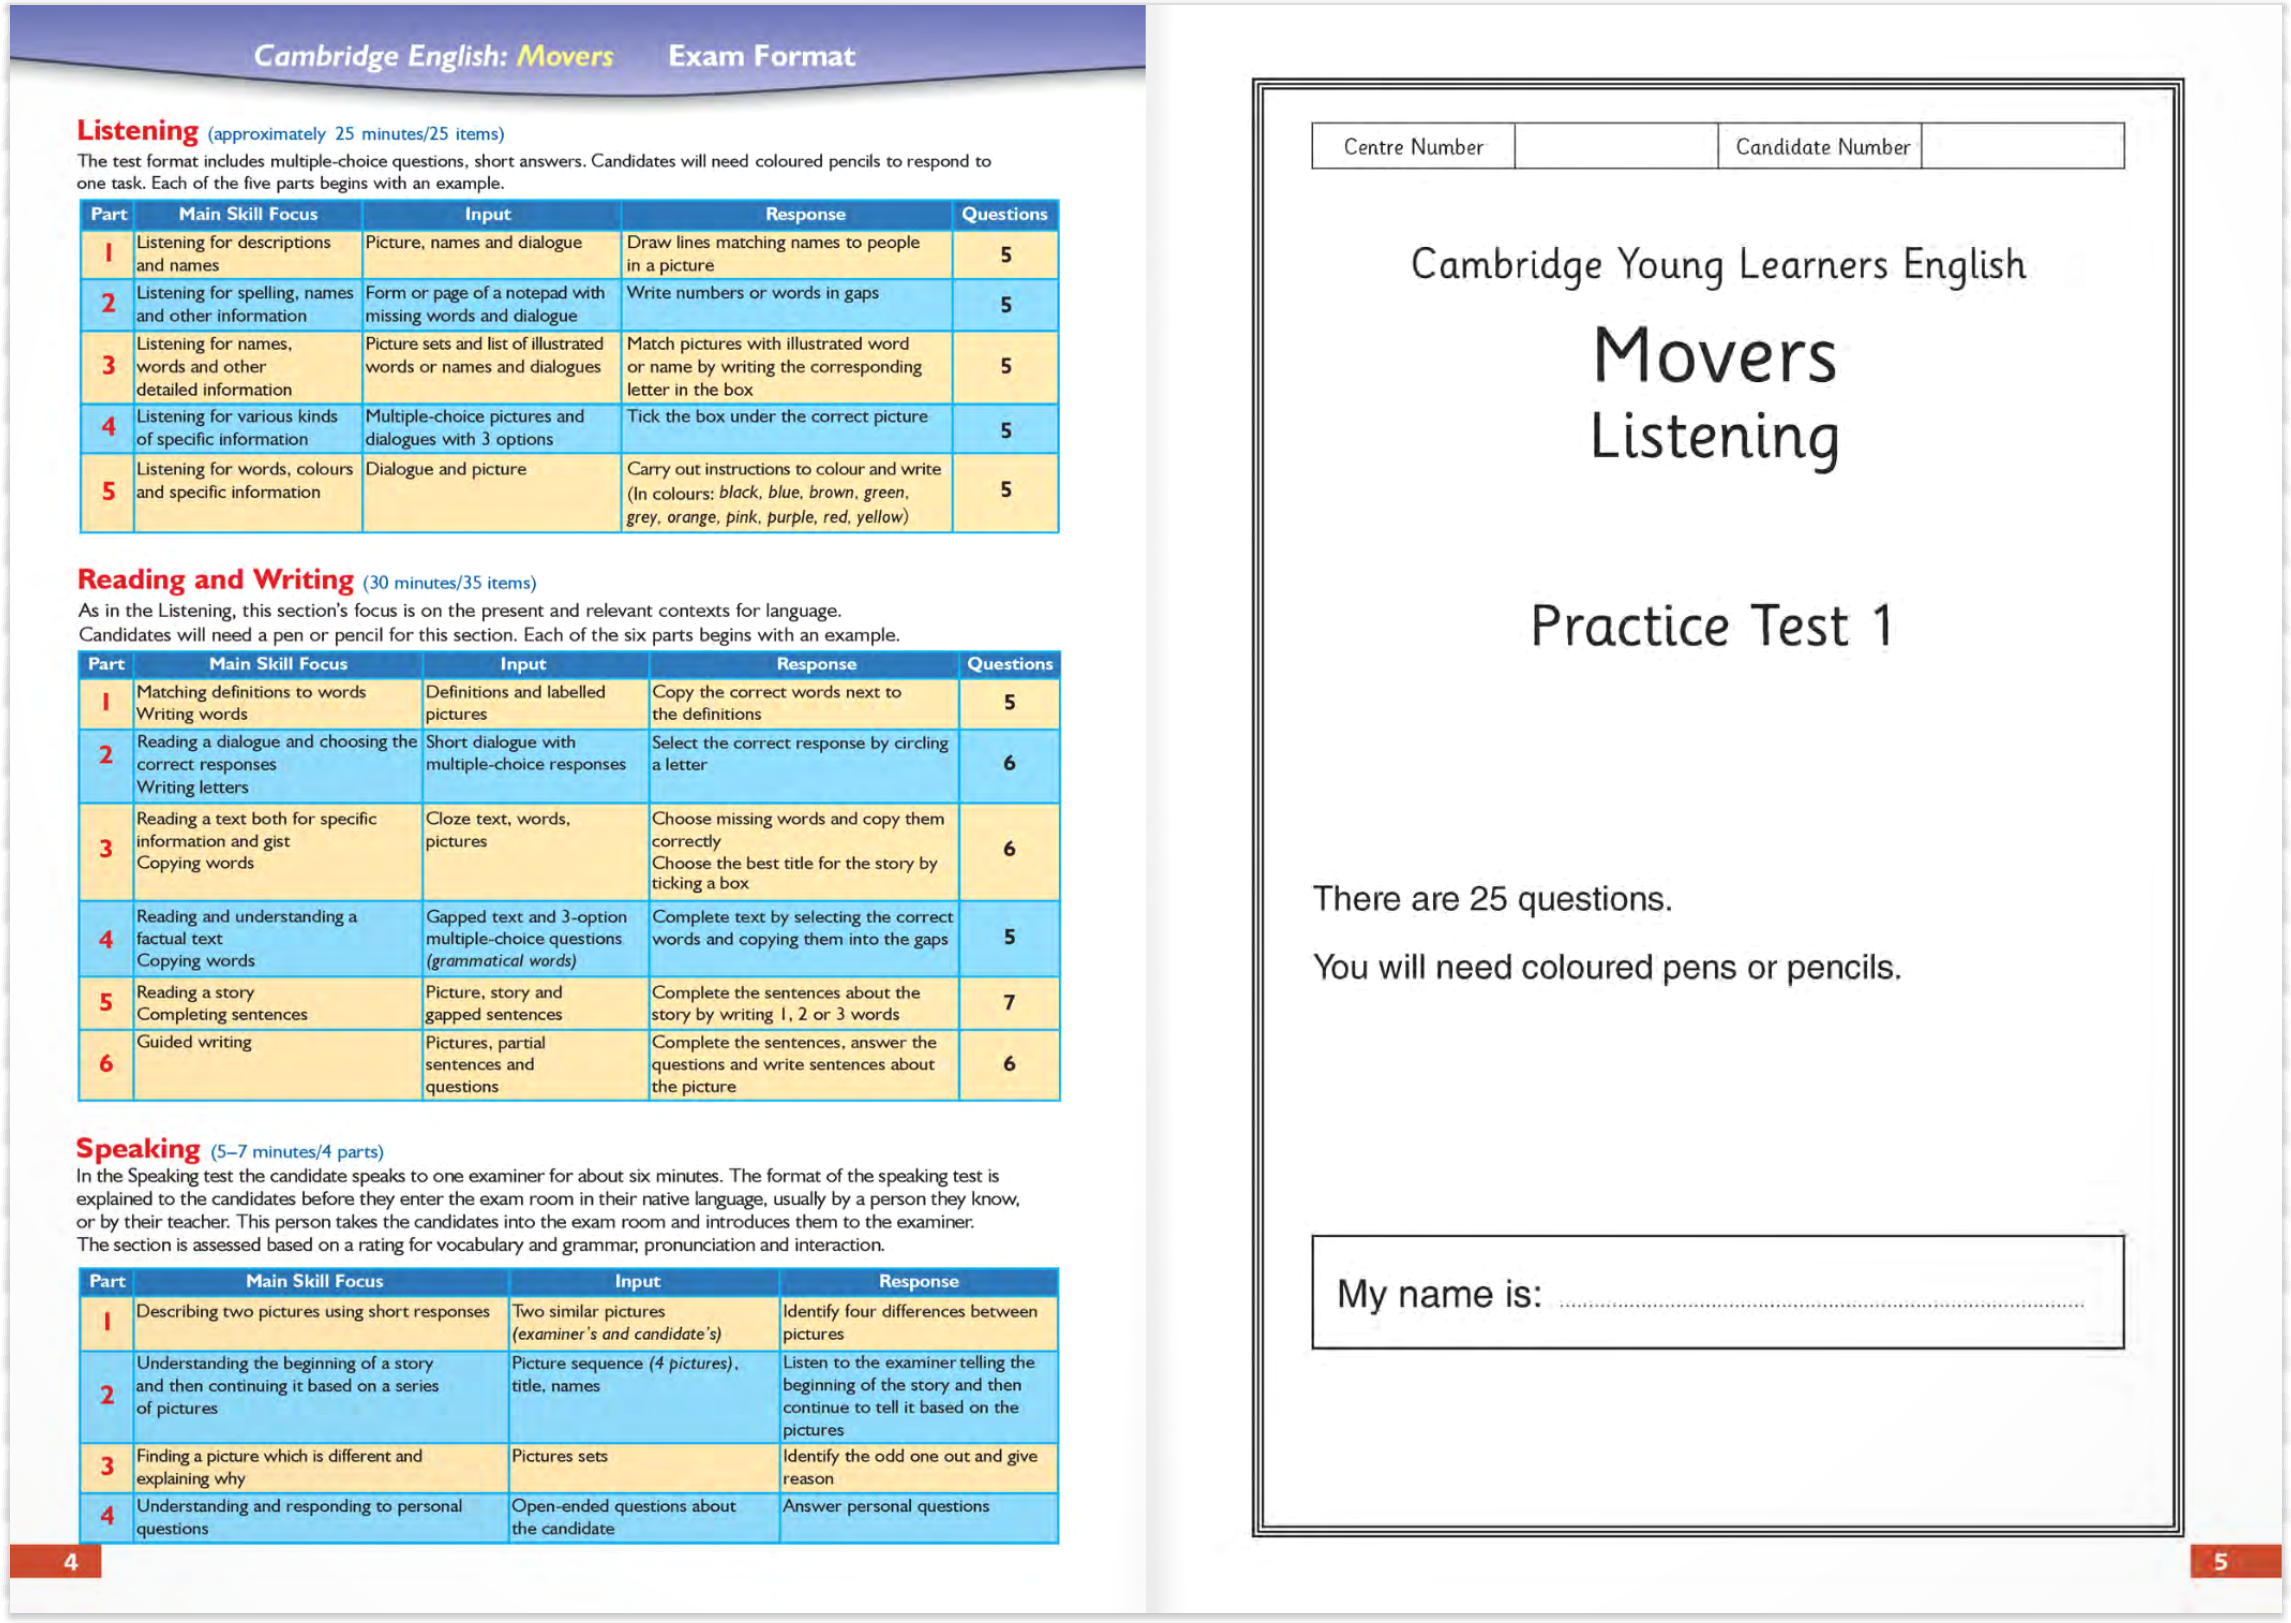Viewport: 2291px width, 1623px height.
Task: Select the Exam Format header banner
Action: (x=761, y=56)
